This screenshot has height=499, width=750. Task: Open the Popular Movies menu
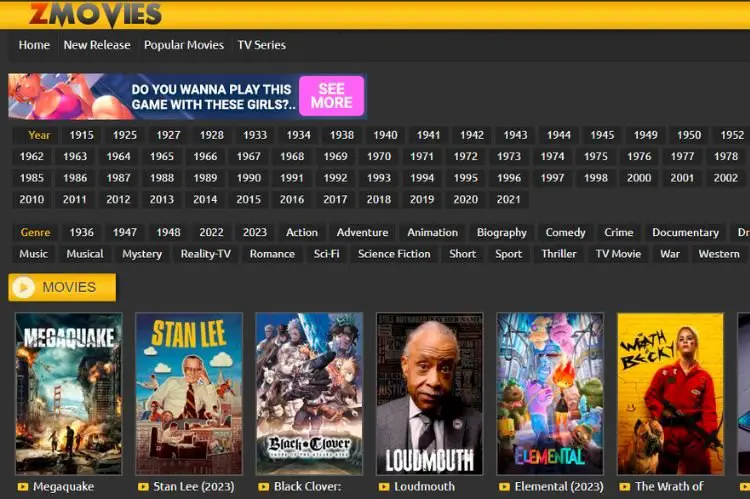[x=184, y=45]
